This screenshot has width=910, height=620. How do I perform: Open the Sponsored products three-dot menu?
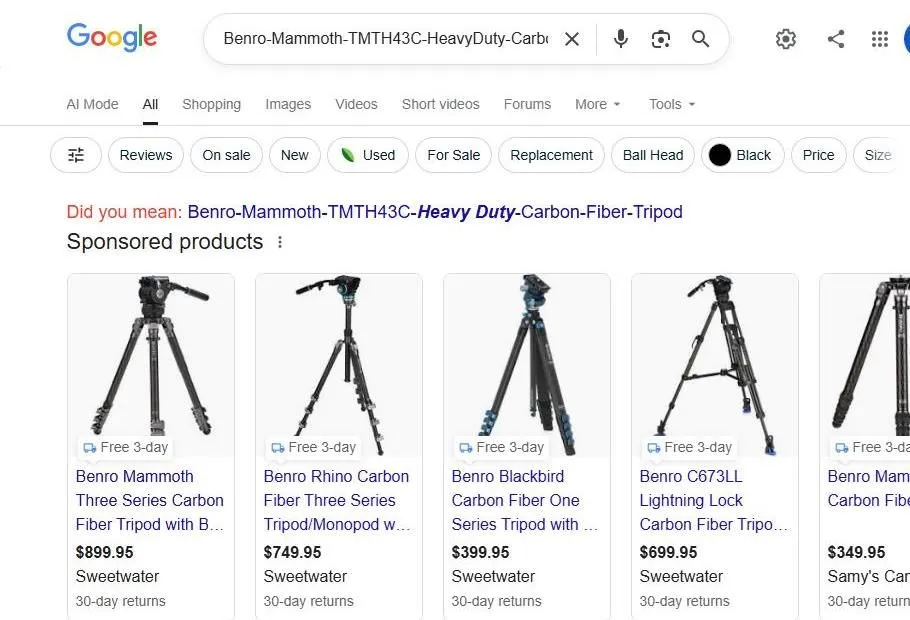[280, 242]
